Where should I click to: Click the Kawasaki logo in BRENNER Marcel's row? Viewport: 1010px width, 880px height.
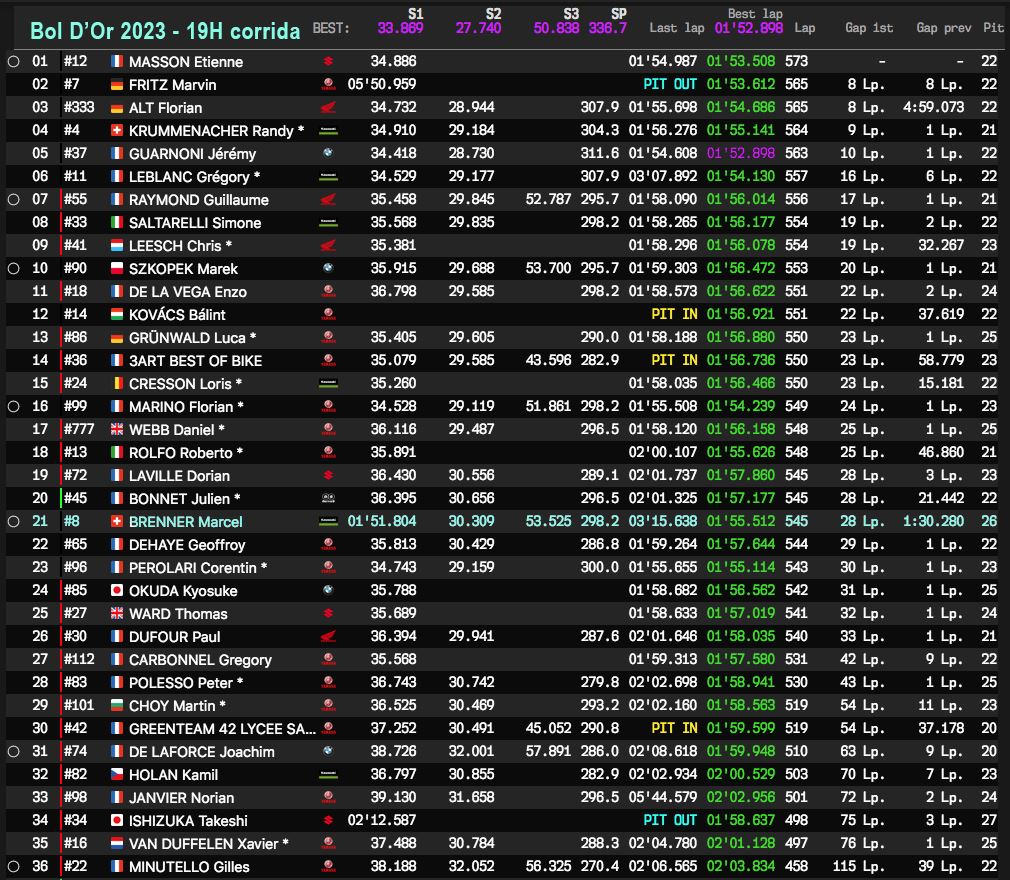pos(329,521)
